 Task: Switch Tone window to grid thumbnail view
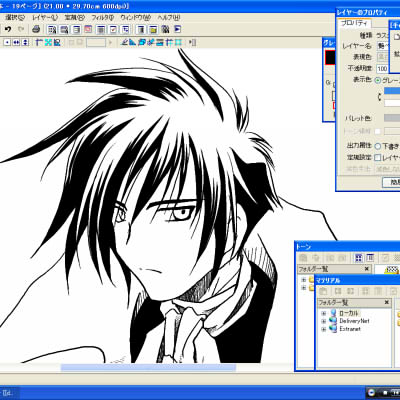(359, 258)
